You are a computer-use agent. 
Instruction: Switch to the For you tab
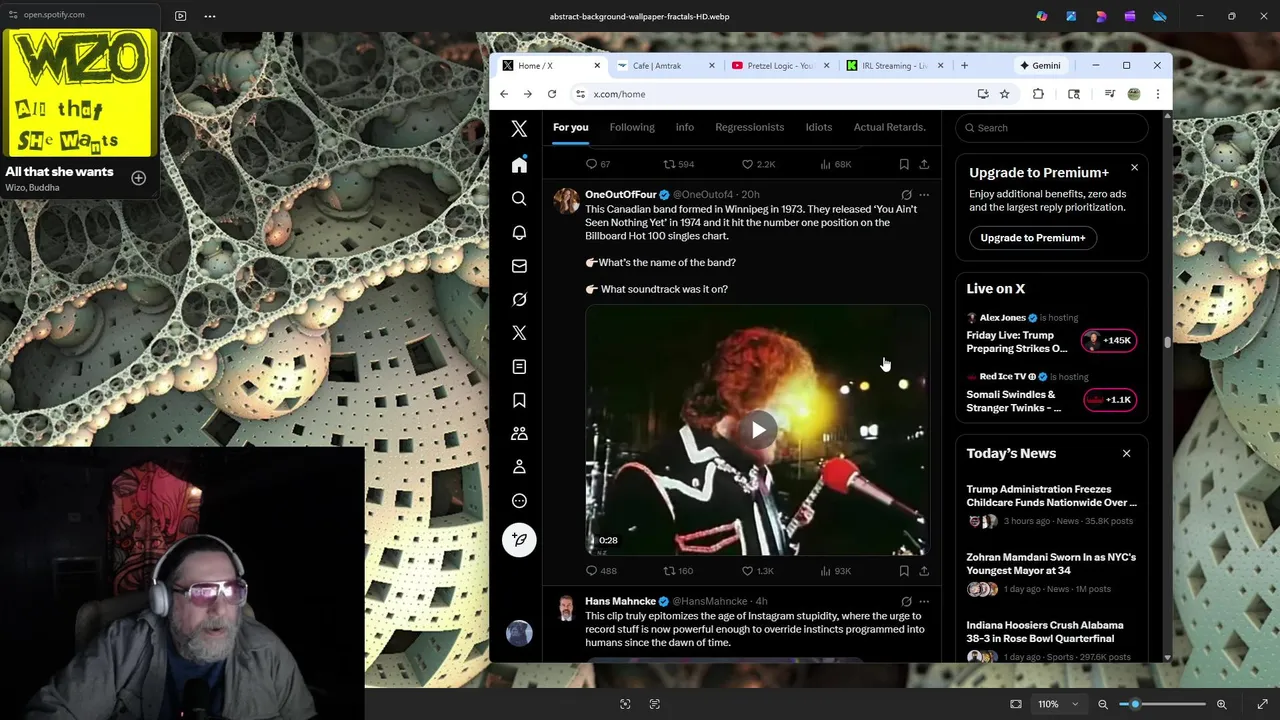pyautogui.click(x=571, y=127)
